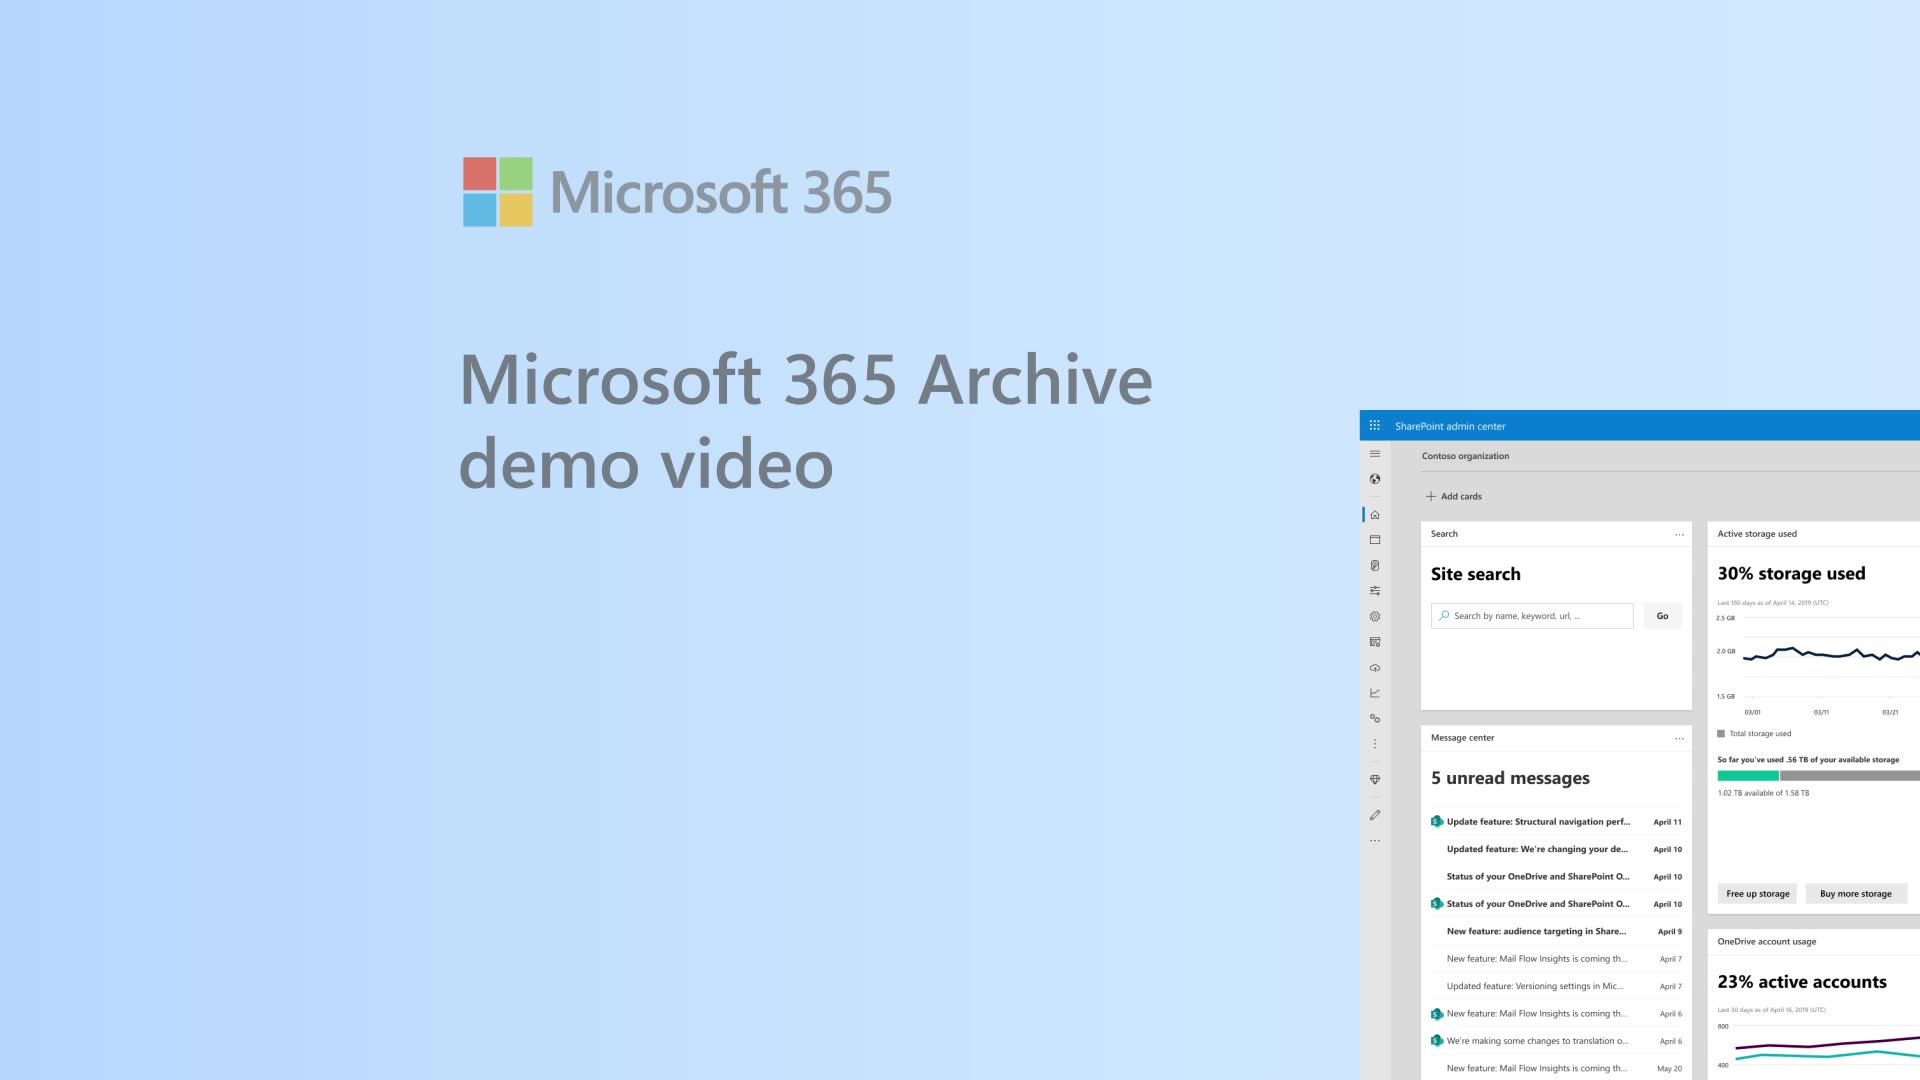This screenshot has width=1920, height=1080.
Task: Click the magnifier icon in Site search
Action: (1444, 616)
